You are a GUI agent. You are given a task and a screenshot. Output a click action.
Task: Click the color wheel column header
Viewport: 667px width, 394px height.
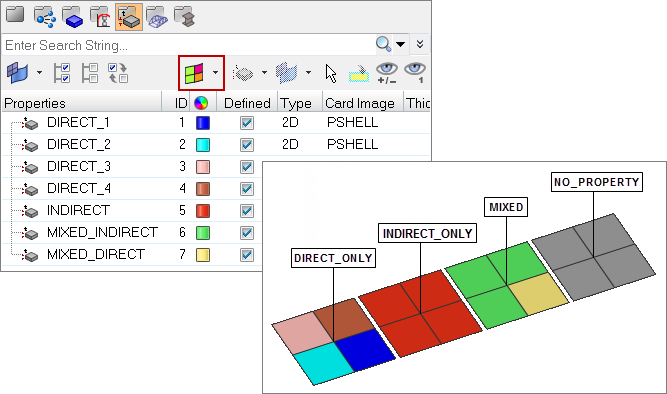pyautogui.click(x=201, y=103)
